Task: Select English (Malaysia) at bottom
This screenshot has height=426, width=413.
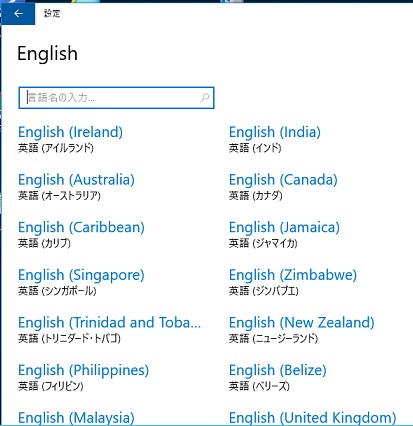Action: [76, 418]
